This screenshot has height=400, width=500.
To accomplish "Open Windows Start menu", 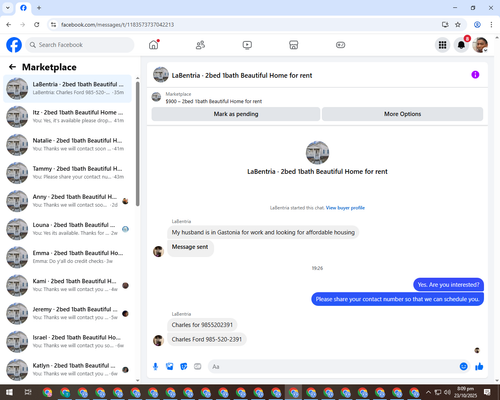I will pos(9,392).
